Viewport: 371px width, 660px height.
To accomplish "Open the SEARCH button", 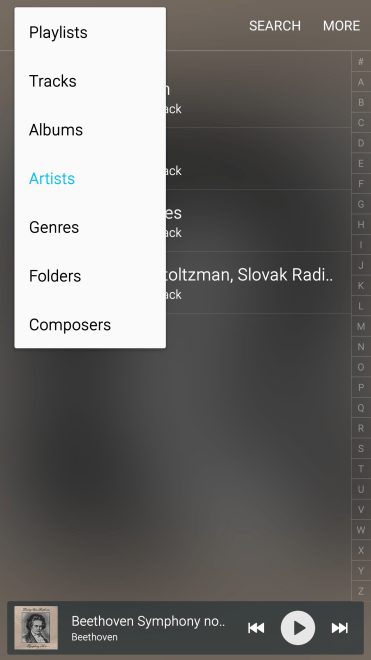I will pos(275,26).
